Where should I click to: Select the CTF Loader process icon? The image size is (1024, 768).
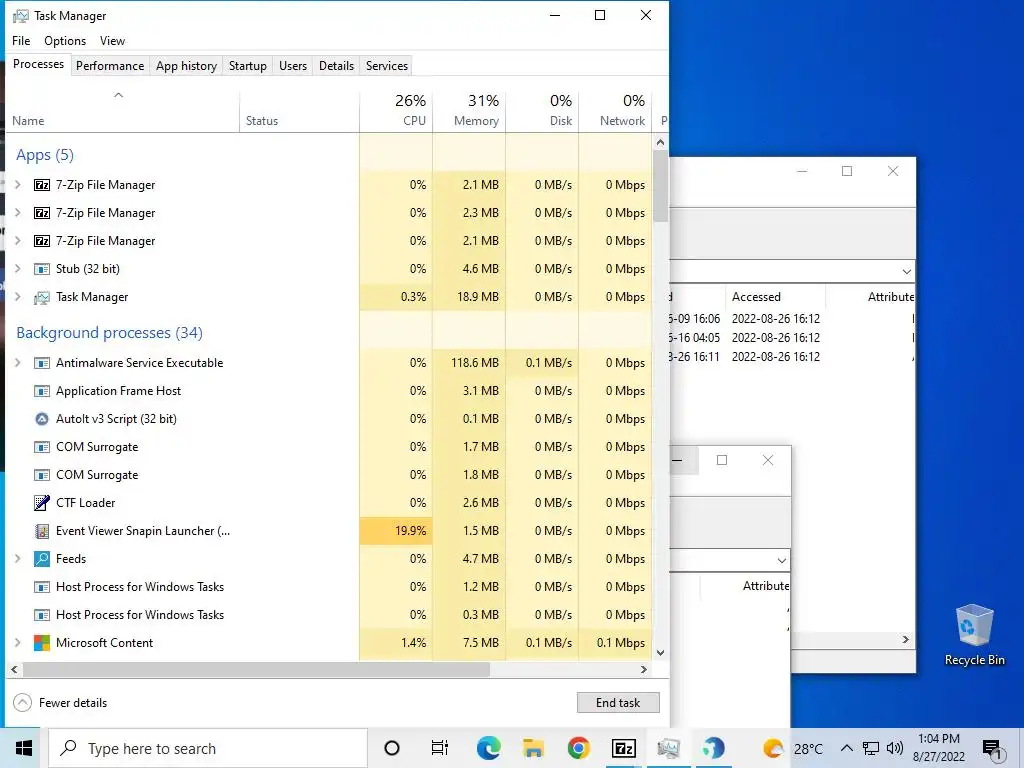click(x=42, y=503)
